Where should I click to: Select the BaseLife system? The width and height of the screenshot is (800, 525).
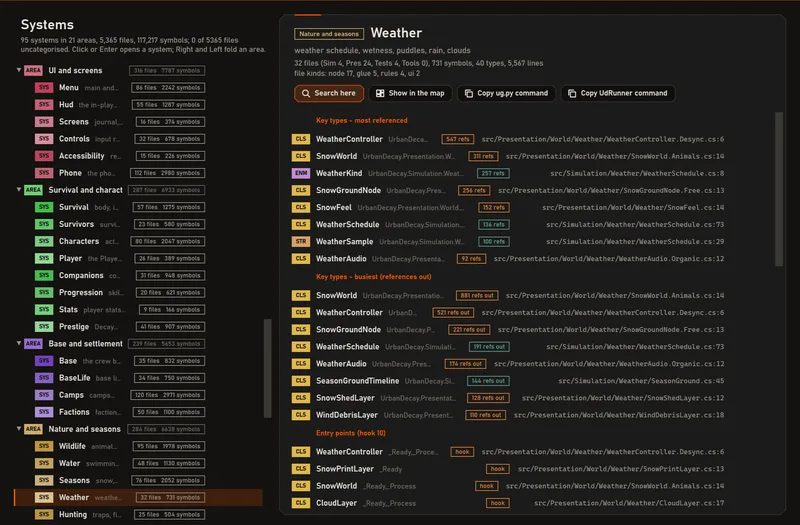tap(138, 378)
